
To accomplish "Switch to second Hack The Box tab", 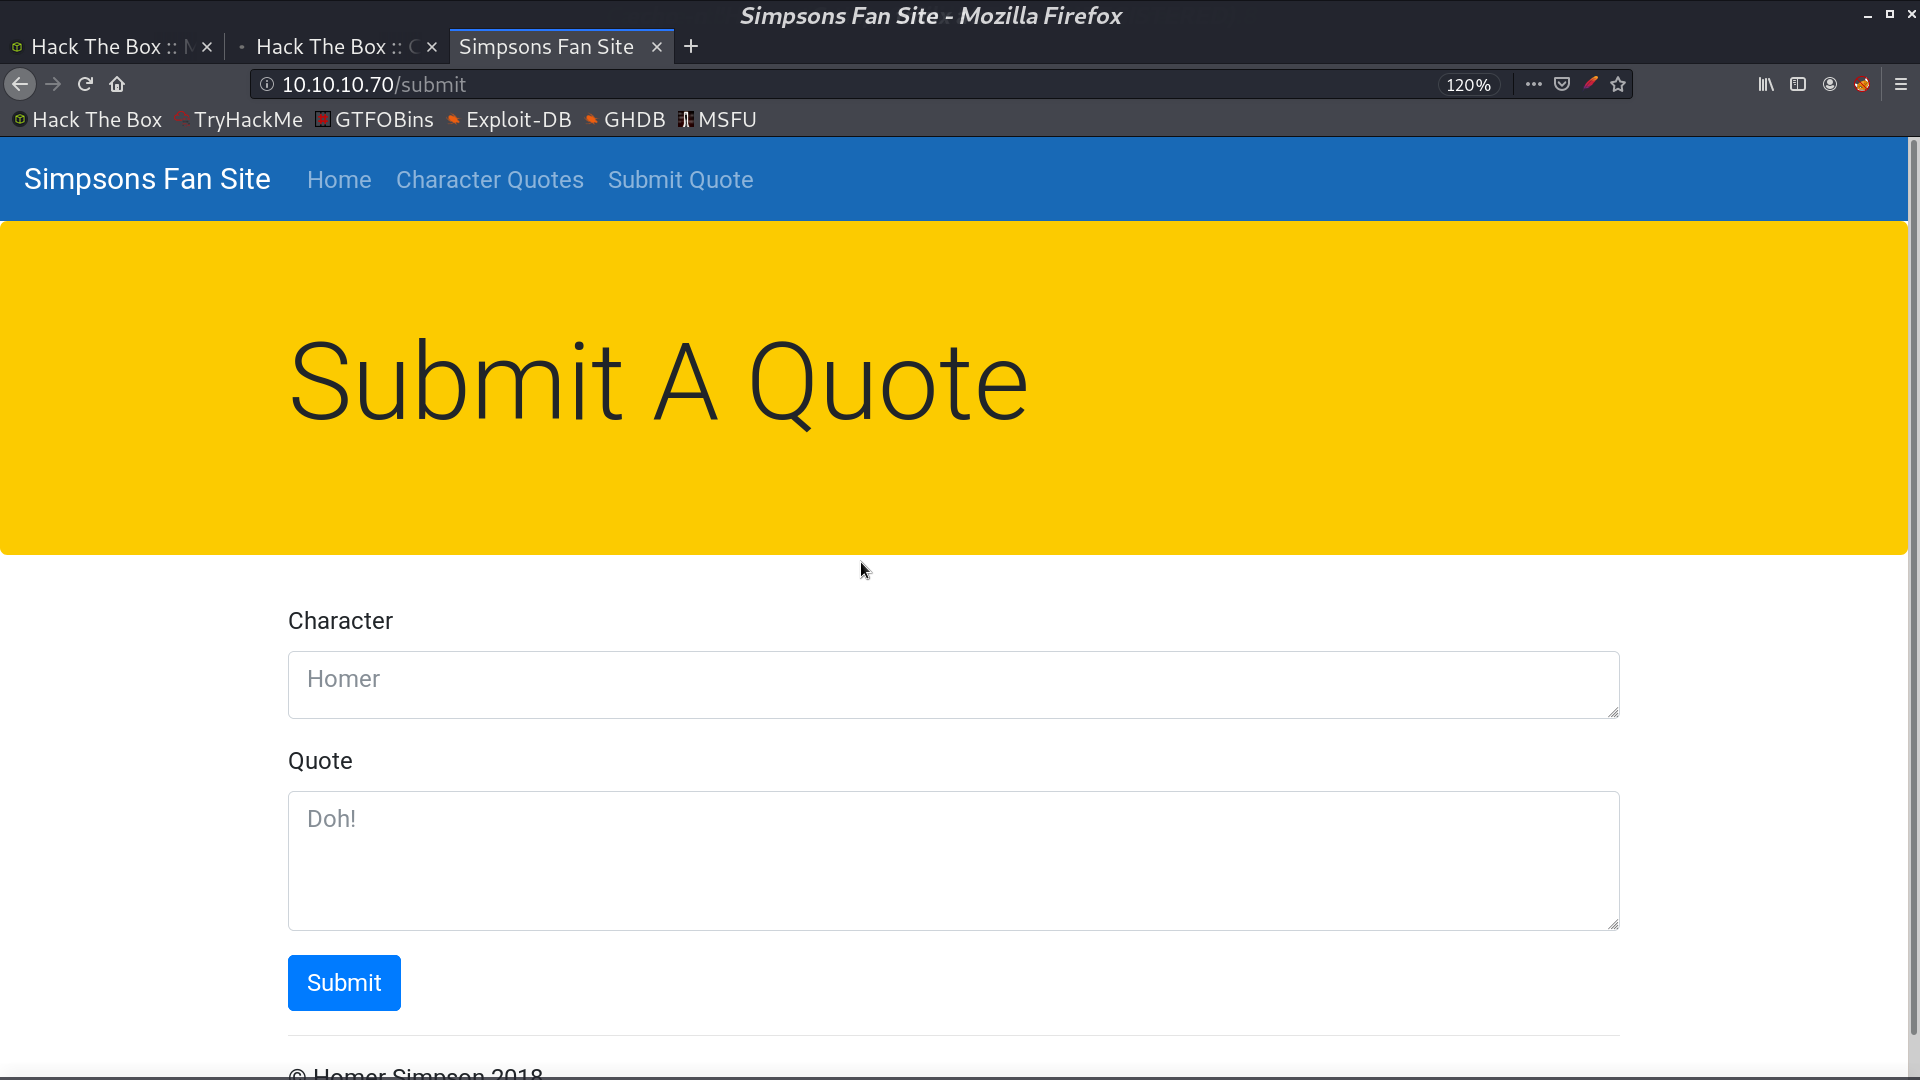I will pos(330,47).
